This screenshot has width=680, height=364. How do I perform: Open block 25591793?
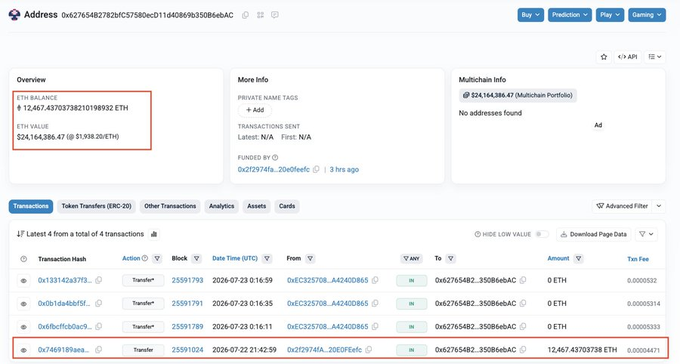point(187,280)
